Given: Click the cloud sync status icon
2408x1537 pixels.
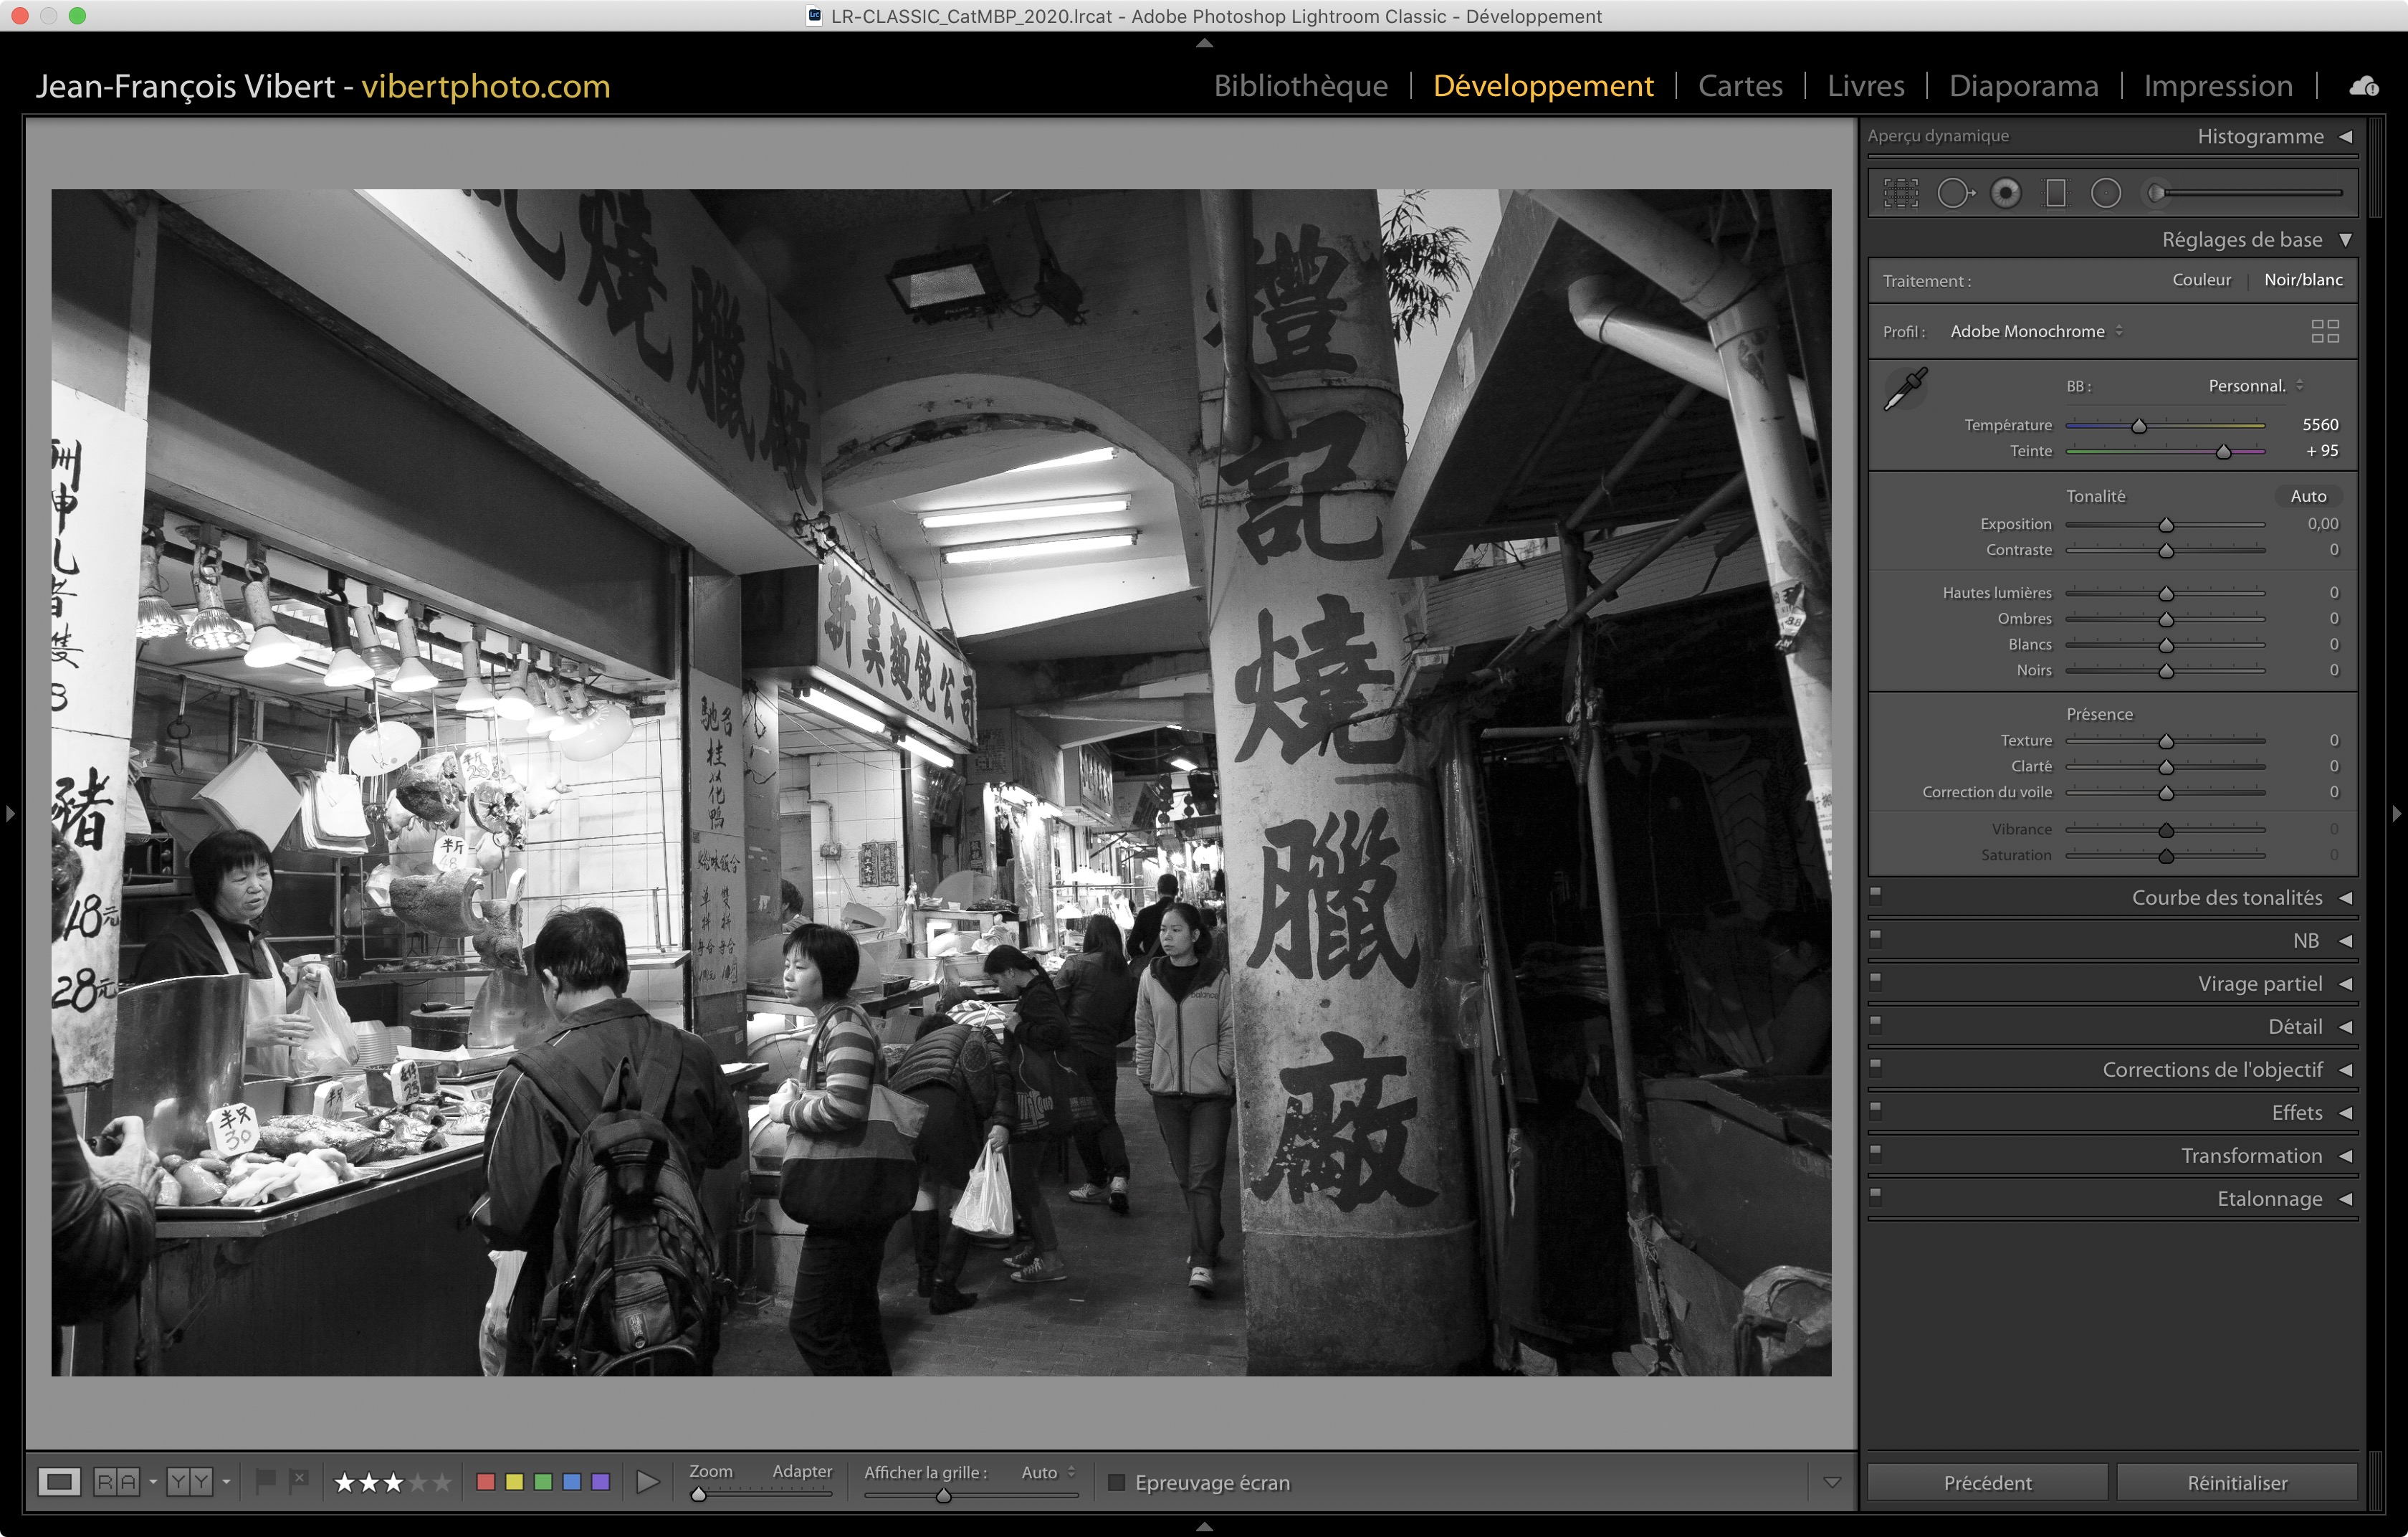Looking at the screenshot, I should pyautogui.click(x=2364, y=87).
